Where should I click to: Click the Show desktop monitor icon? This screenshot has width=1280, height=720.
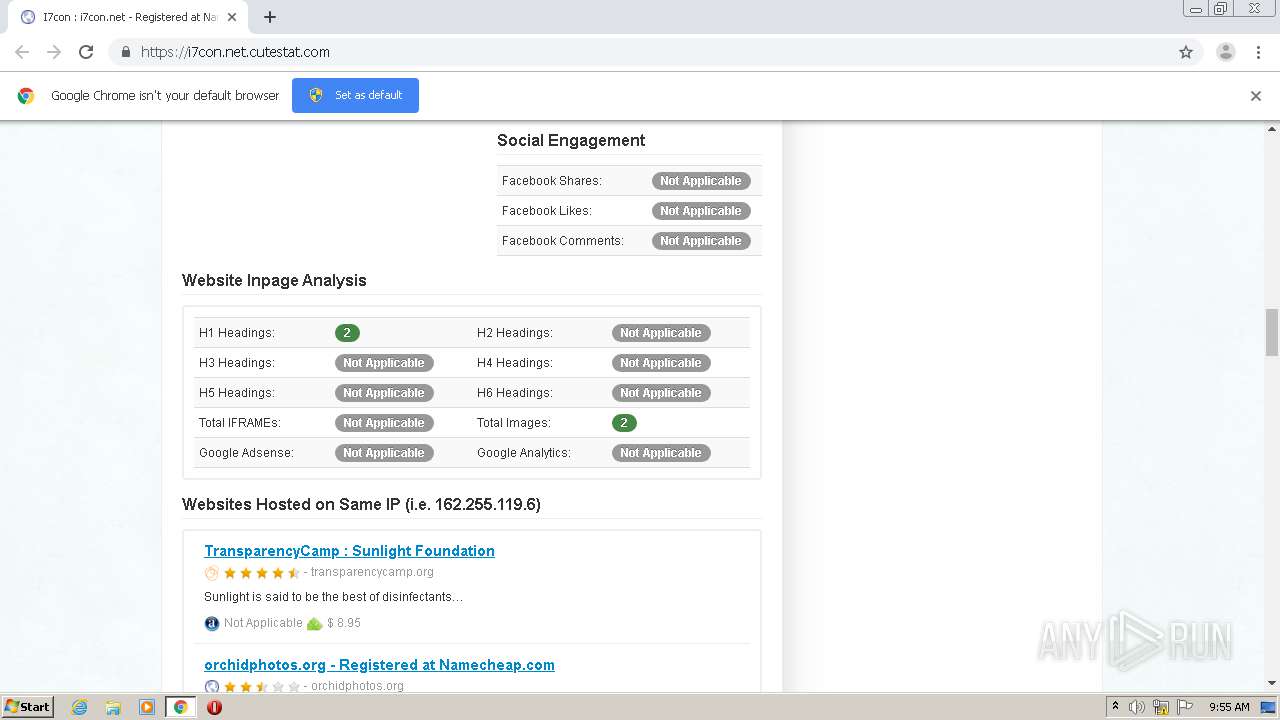[x=1269, y=707]
